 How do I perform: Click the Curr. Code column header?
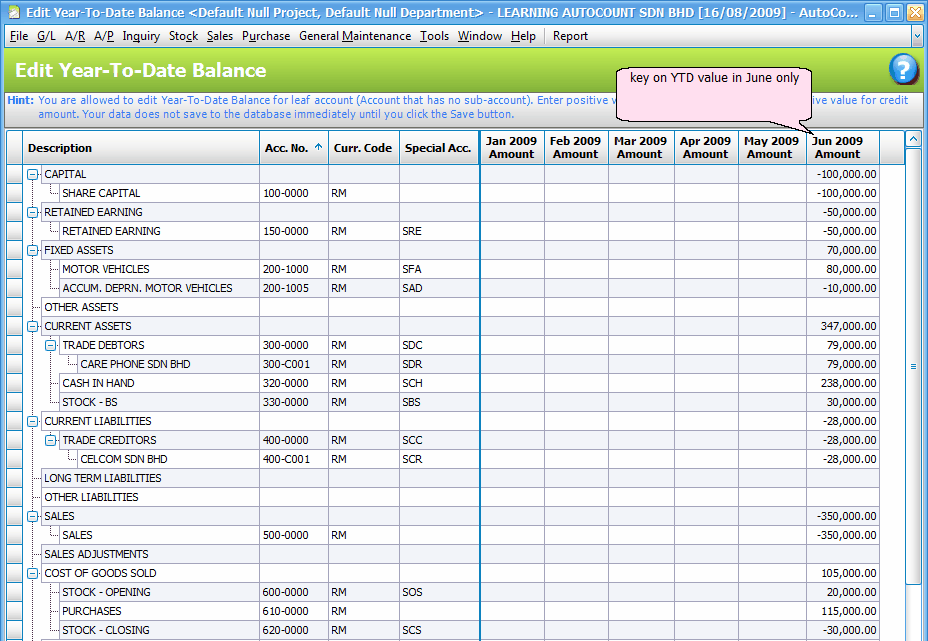(x=363, y=148)
